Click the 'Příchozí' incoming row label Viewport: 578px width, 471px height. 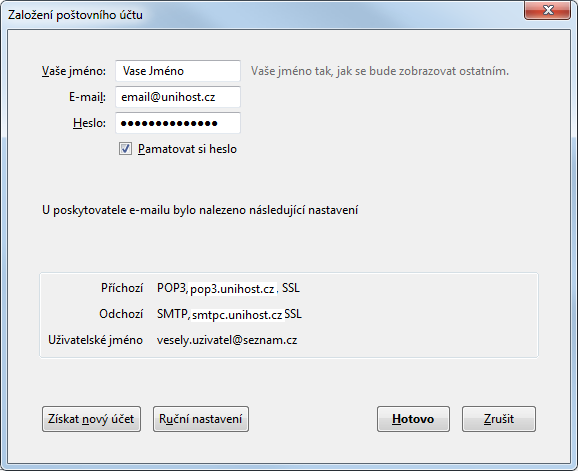point(122,288)
